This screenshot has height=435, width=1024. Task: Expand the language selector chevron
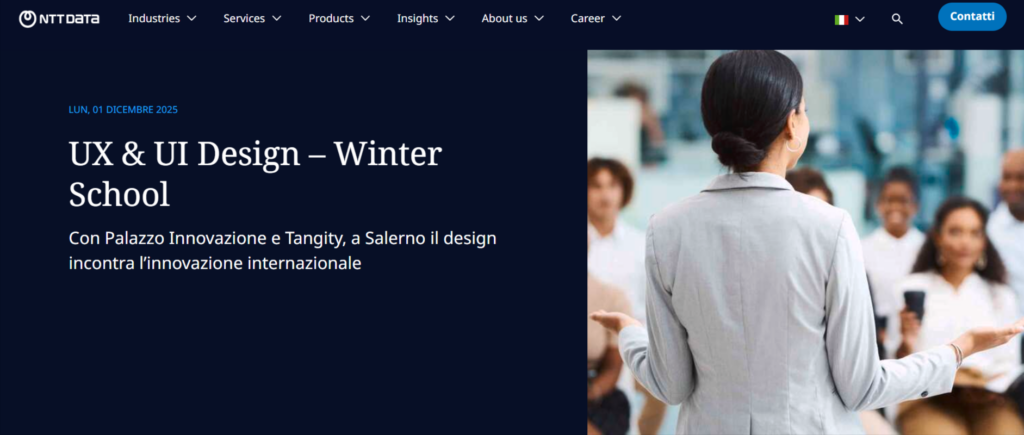pos(860,20)
